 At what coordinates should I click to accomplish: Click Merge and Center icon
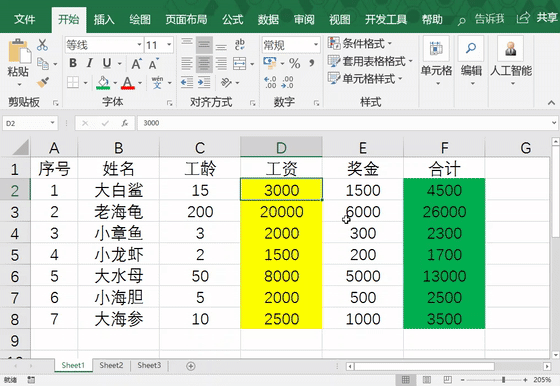point(239,64)
